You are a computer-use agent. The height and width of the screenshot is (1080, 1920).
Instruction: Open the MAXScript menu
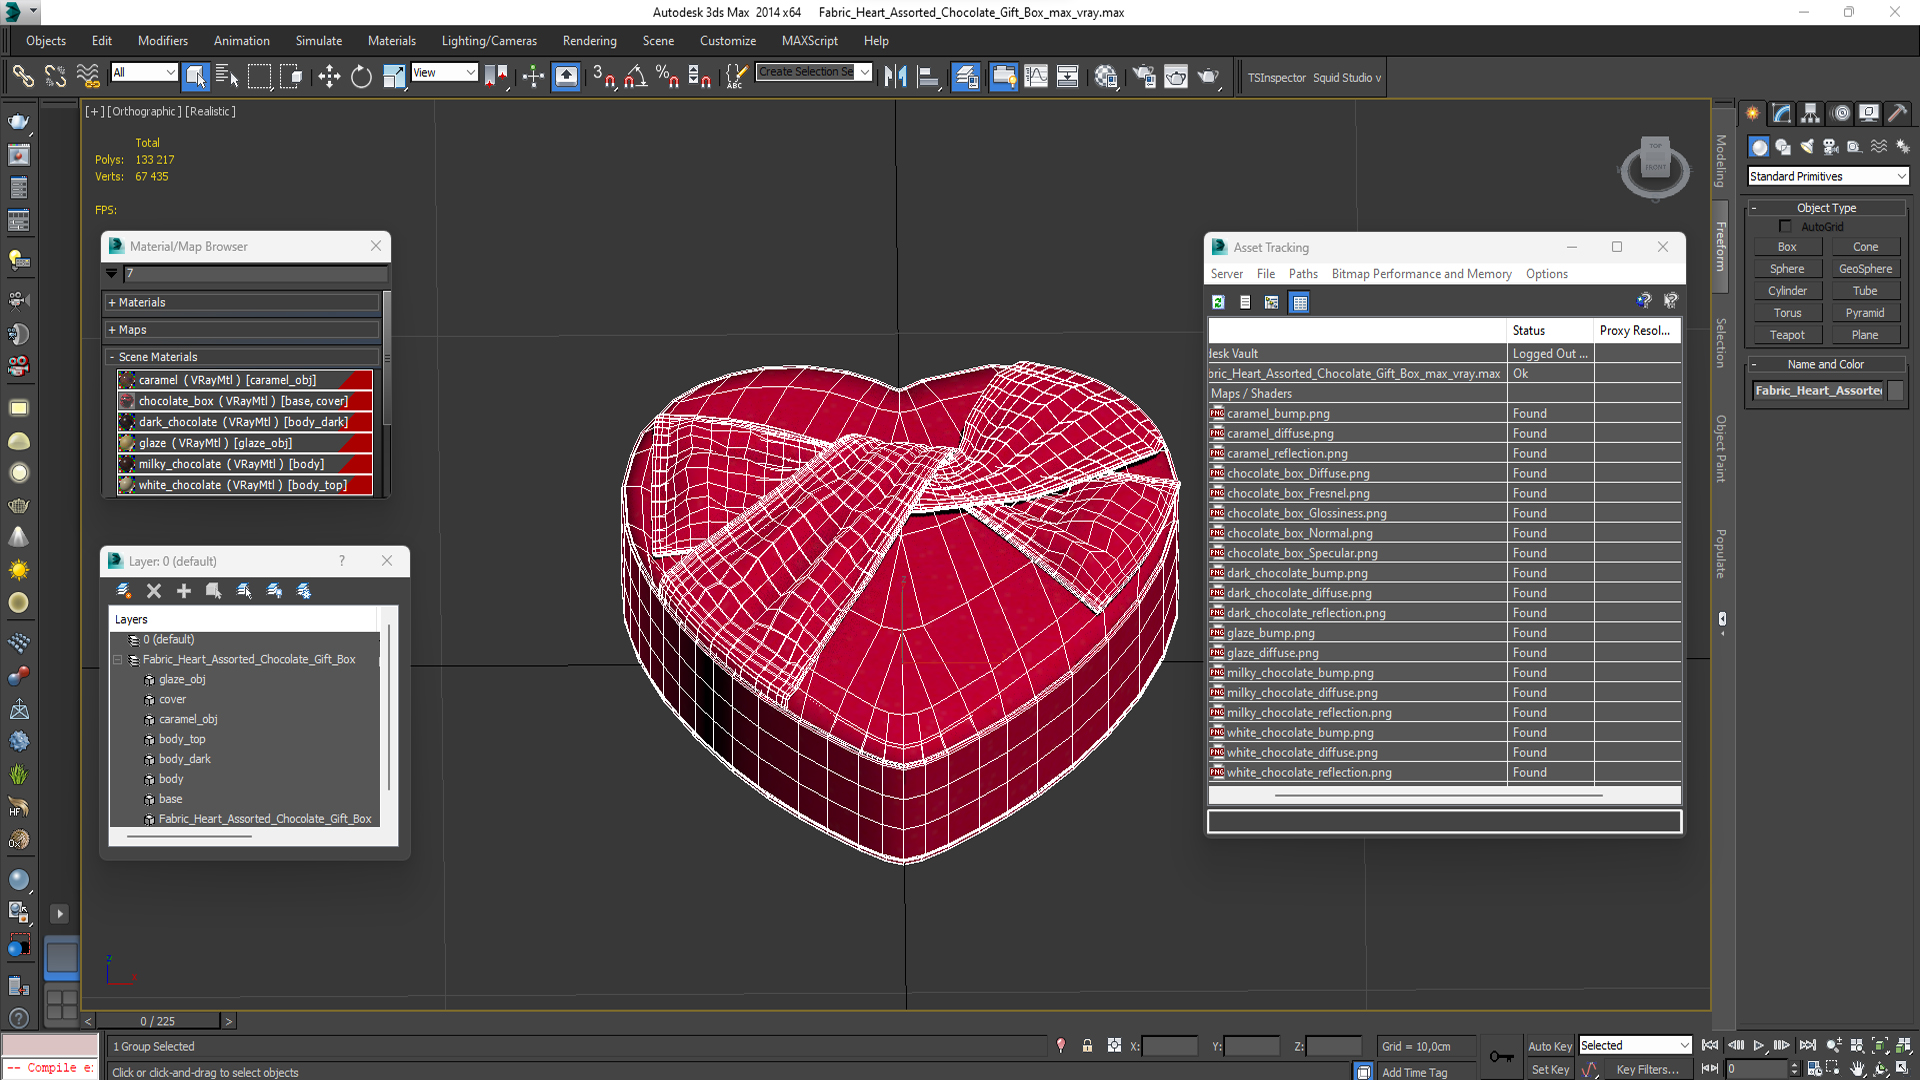click(810, 41)
